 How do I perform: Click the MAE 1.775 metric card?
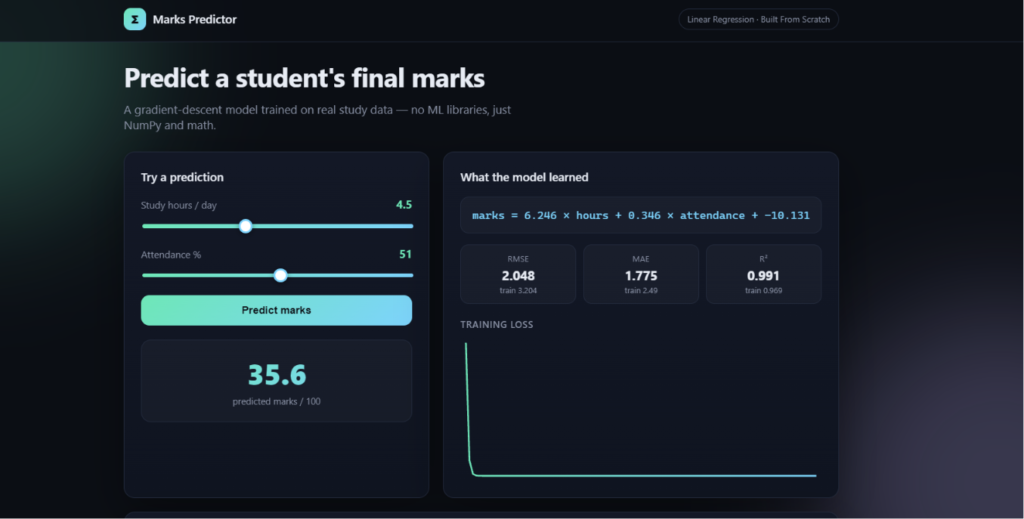(x=641, y=274)
